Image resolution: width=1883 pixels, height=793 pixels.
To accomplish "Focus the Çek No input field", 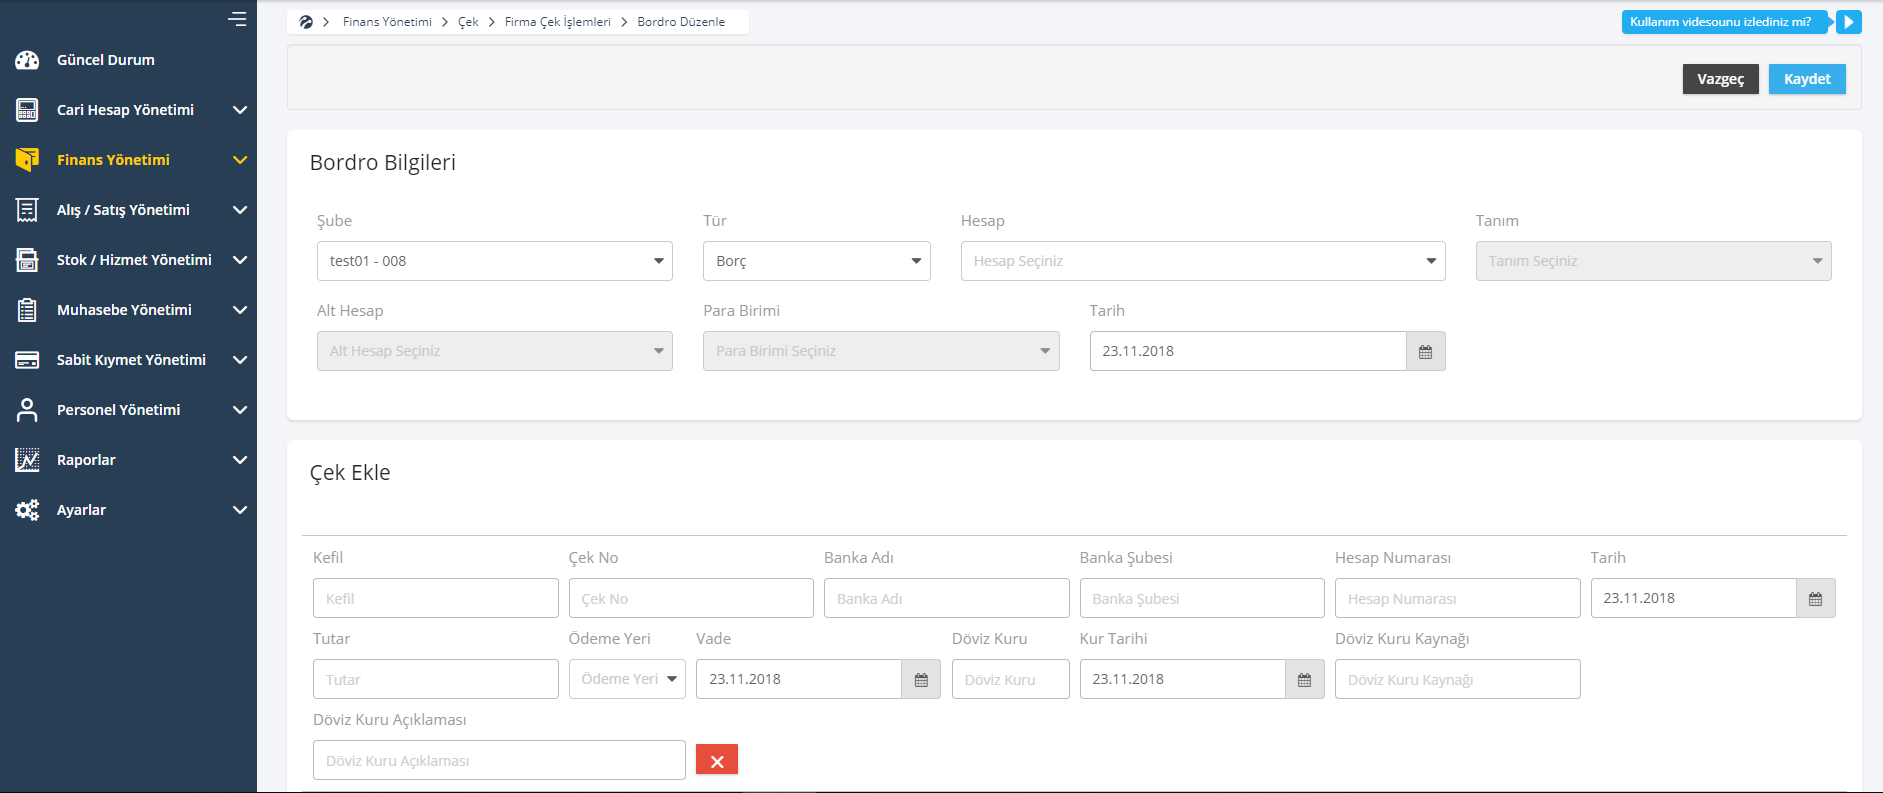I will click(691, 598).
